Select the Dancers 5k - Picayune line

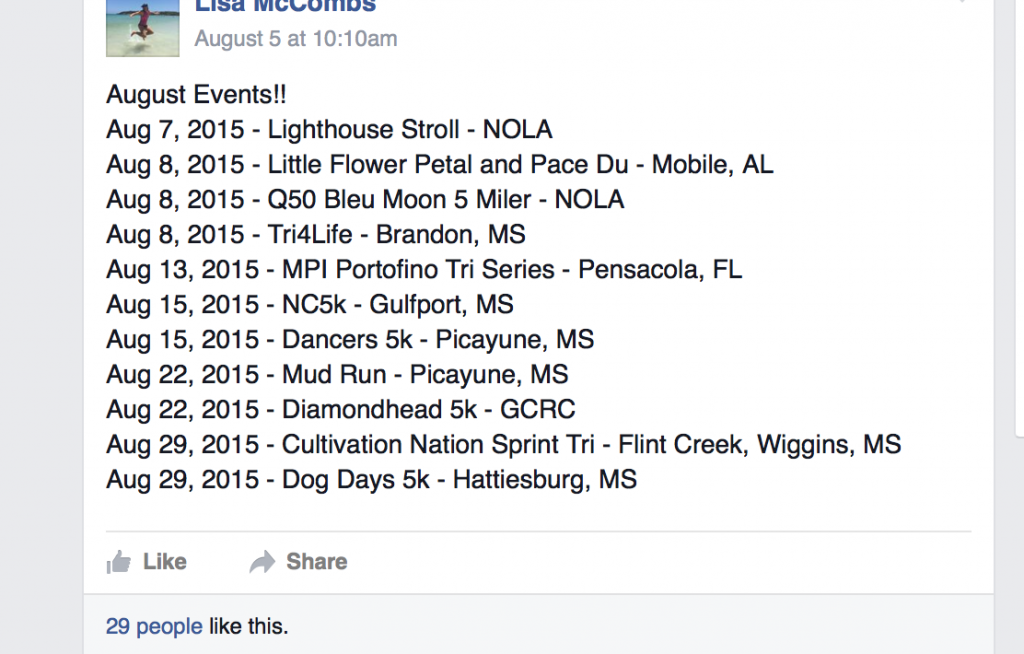(x=350, y=340)
